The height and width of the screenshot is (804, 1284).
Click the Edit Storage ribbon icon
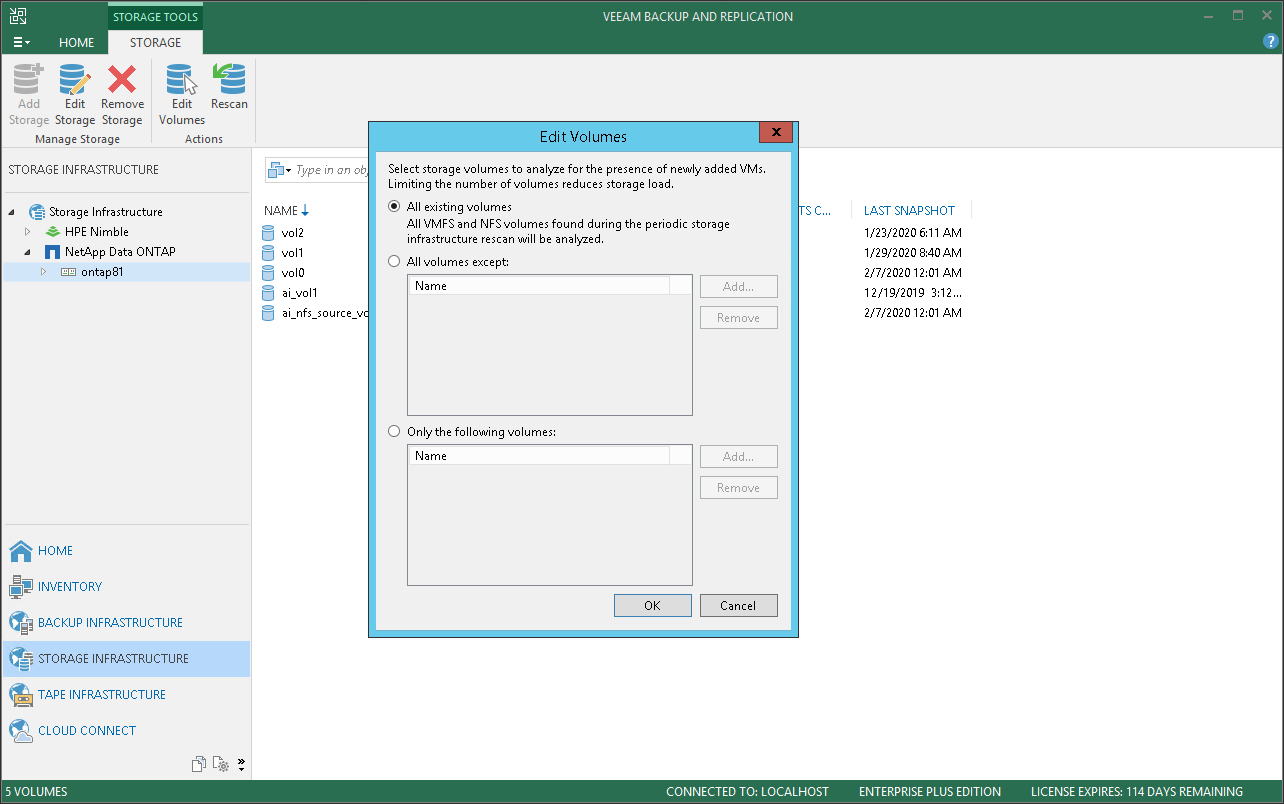(x=75, y=79)
